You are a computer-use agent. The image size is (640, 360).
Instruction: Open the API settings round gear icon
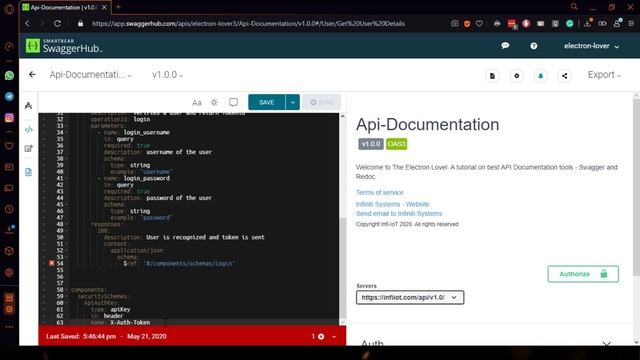516,76
